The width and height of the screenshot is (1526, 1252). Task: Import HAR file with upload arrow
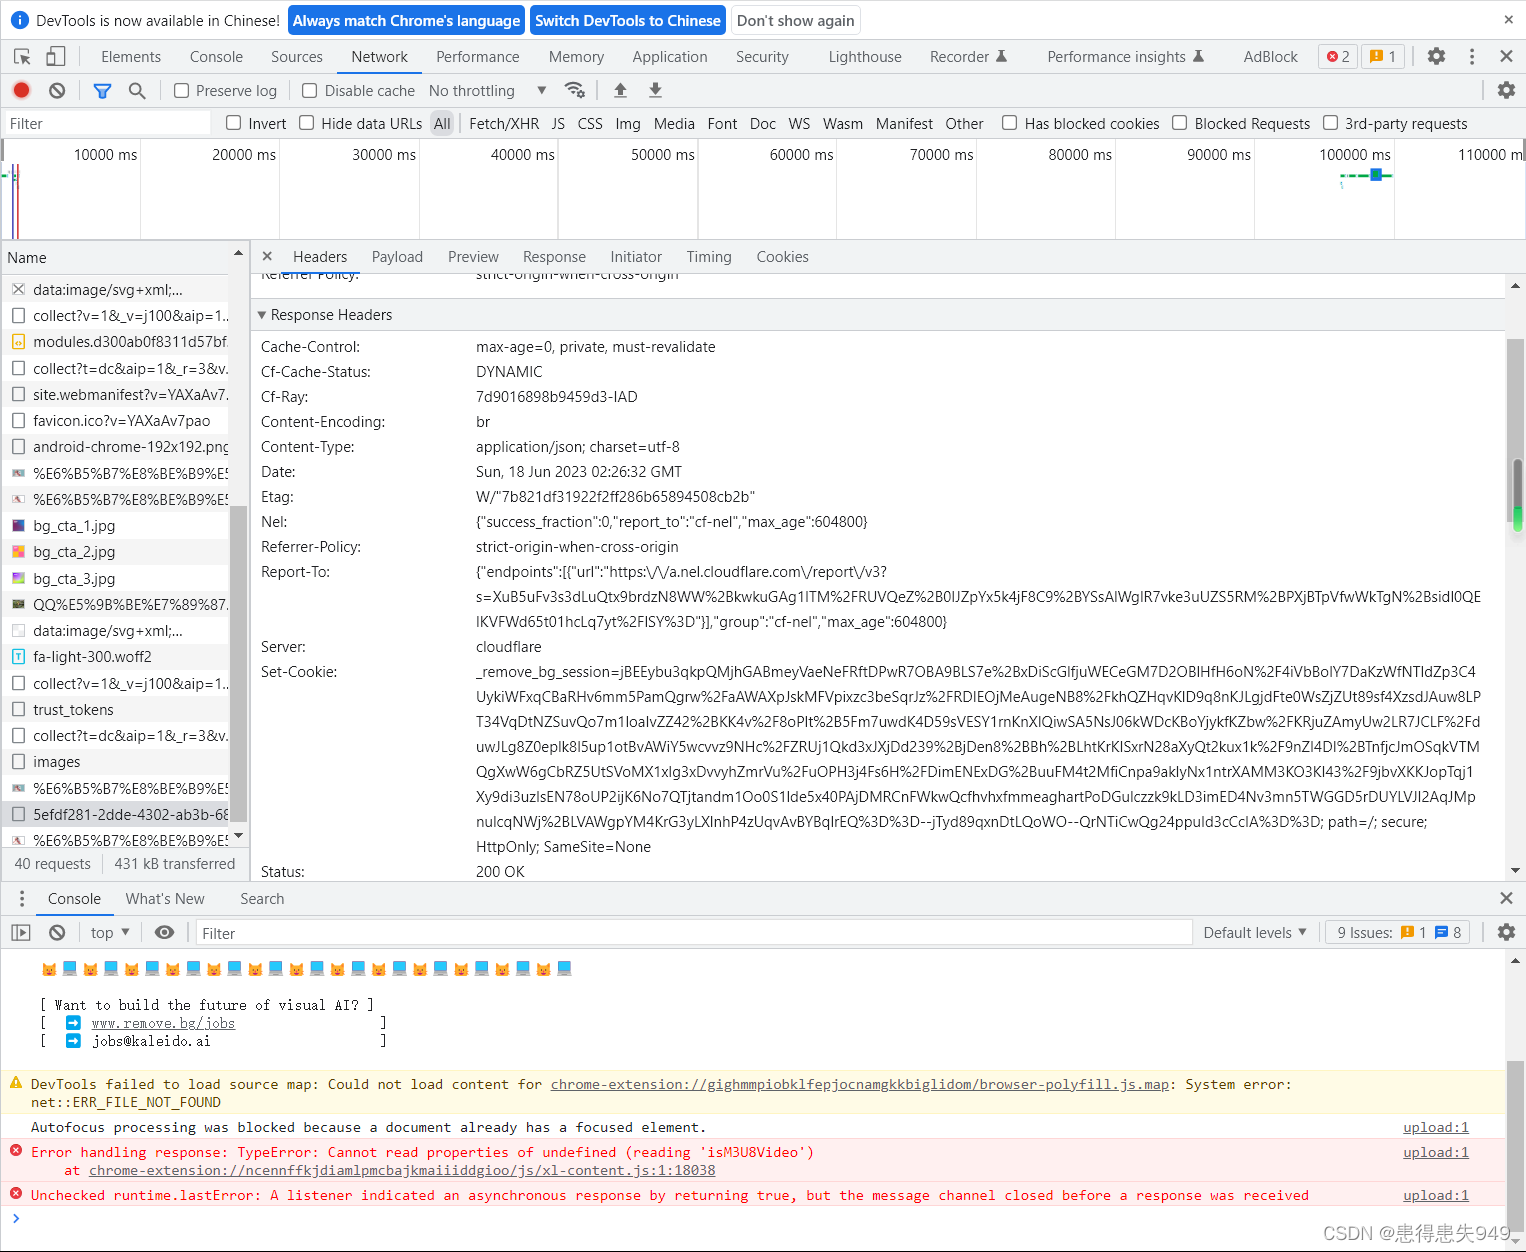(x=620, y=90)
